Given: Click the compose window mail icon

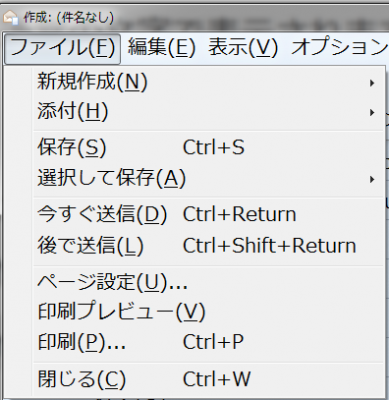Looking at the screenshot, I should (11, 17).
